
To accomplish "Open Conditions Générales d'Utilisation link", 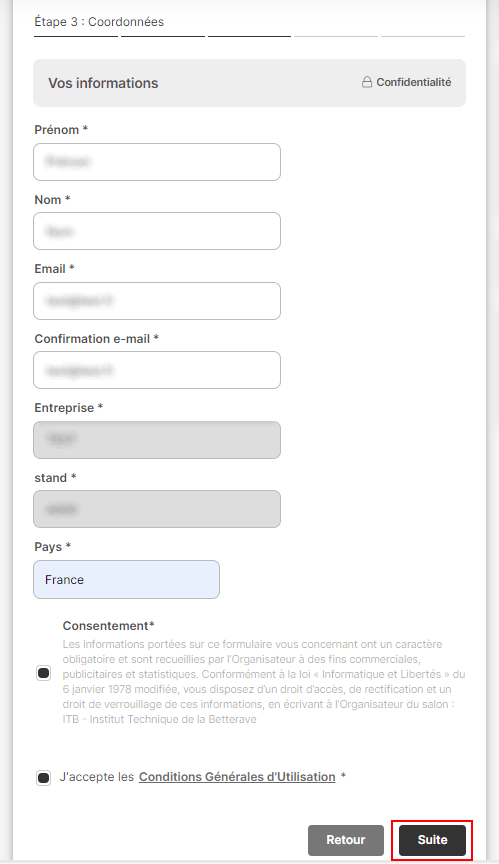I will click(237, 777).
